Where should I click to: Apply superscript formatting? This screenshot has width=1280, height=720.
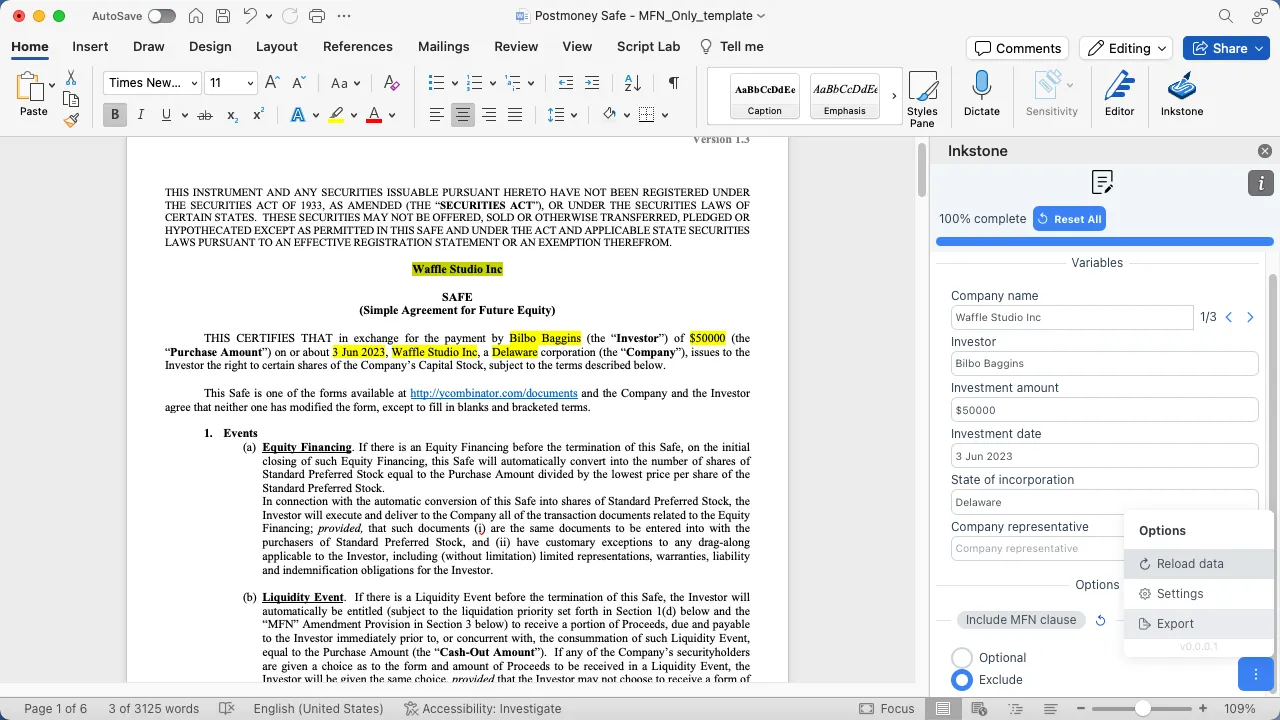(258, 115)
